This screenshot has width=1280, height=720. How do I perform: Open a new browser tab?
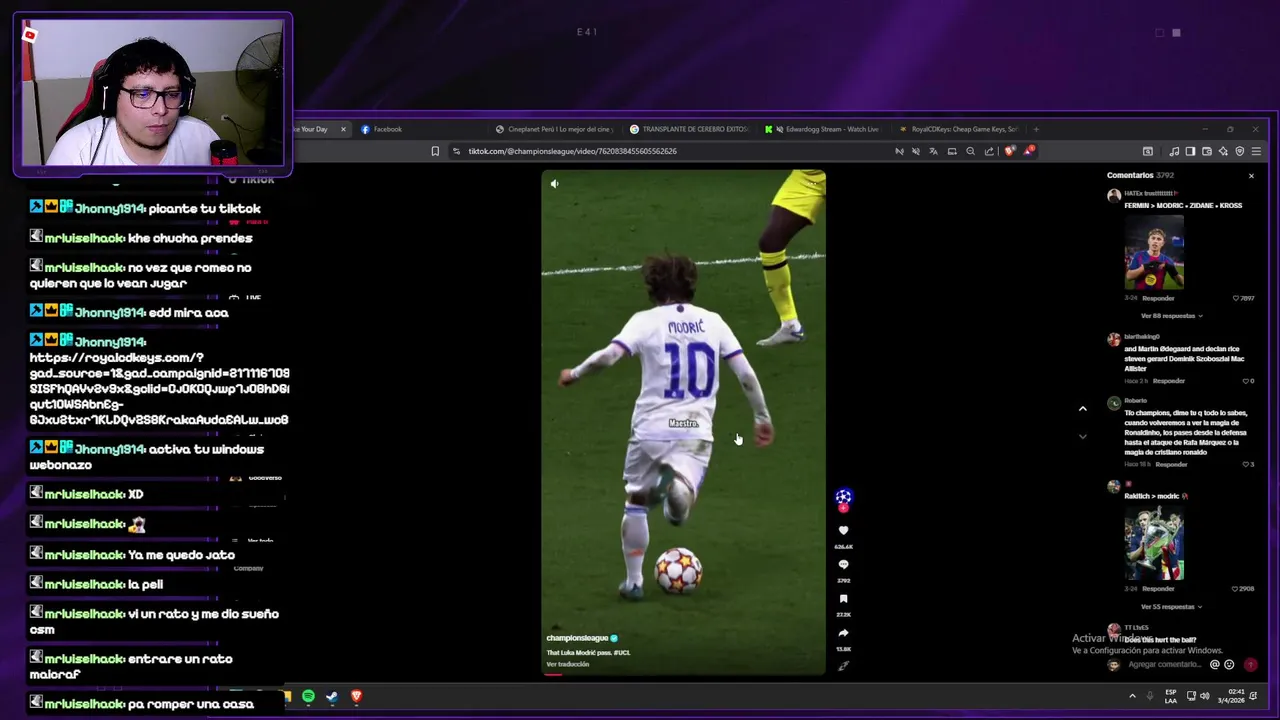pyautogui.click(x=1036, y=129)
